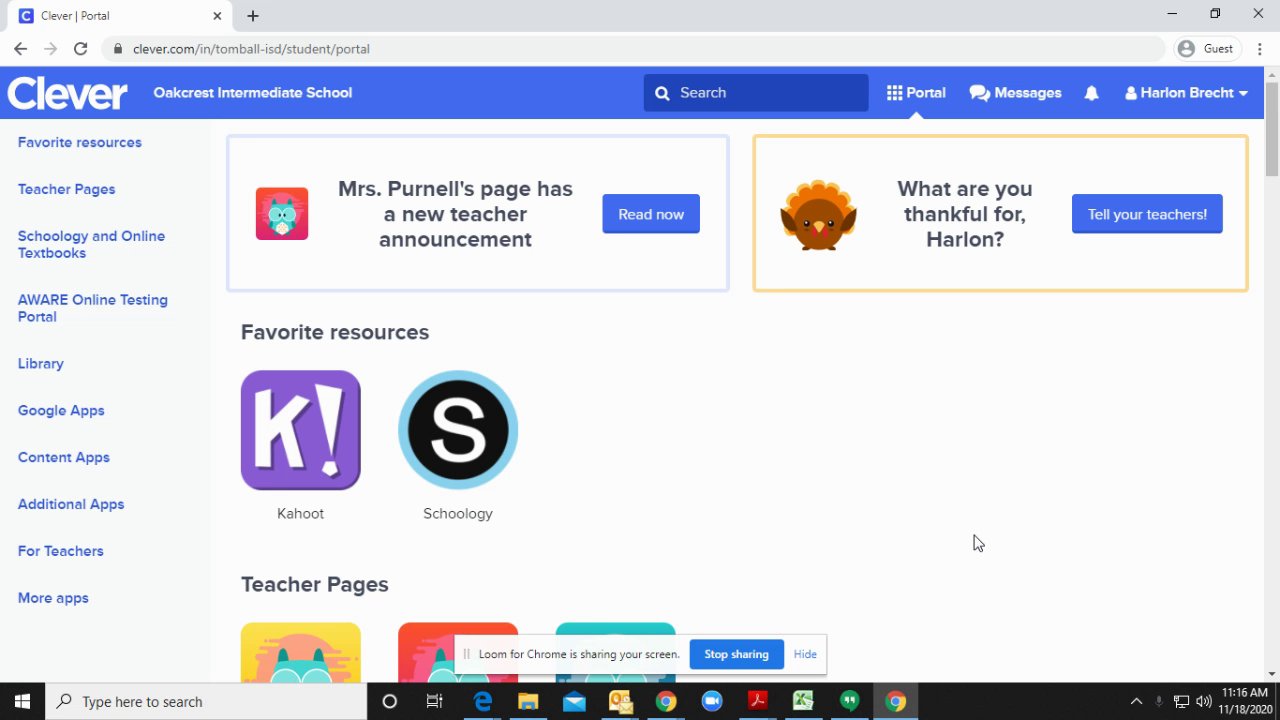Open the yellow teacher page thumbnail
This screenshot has width=1280, height=720.
tap(300, 652)
